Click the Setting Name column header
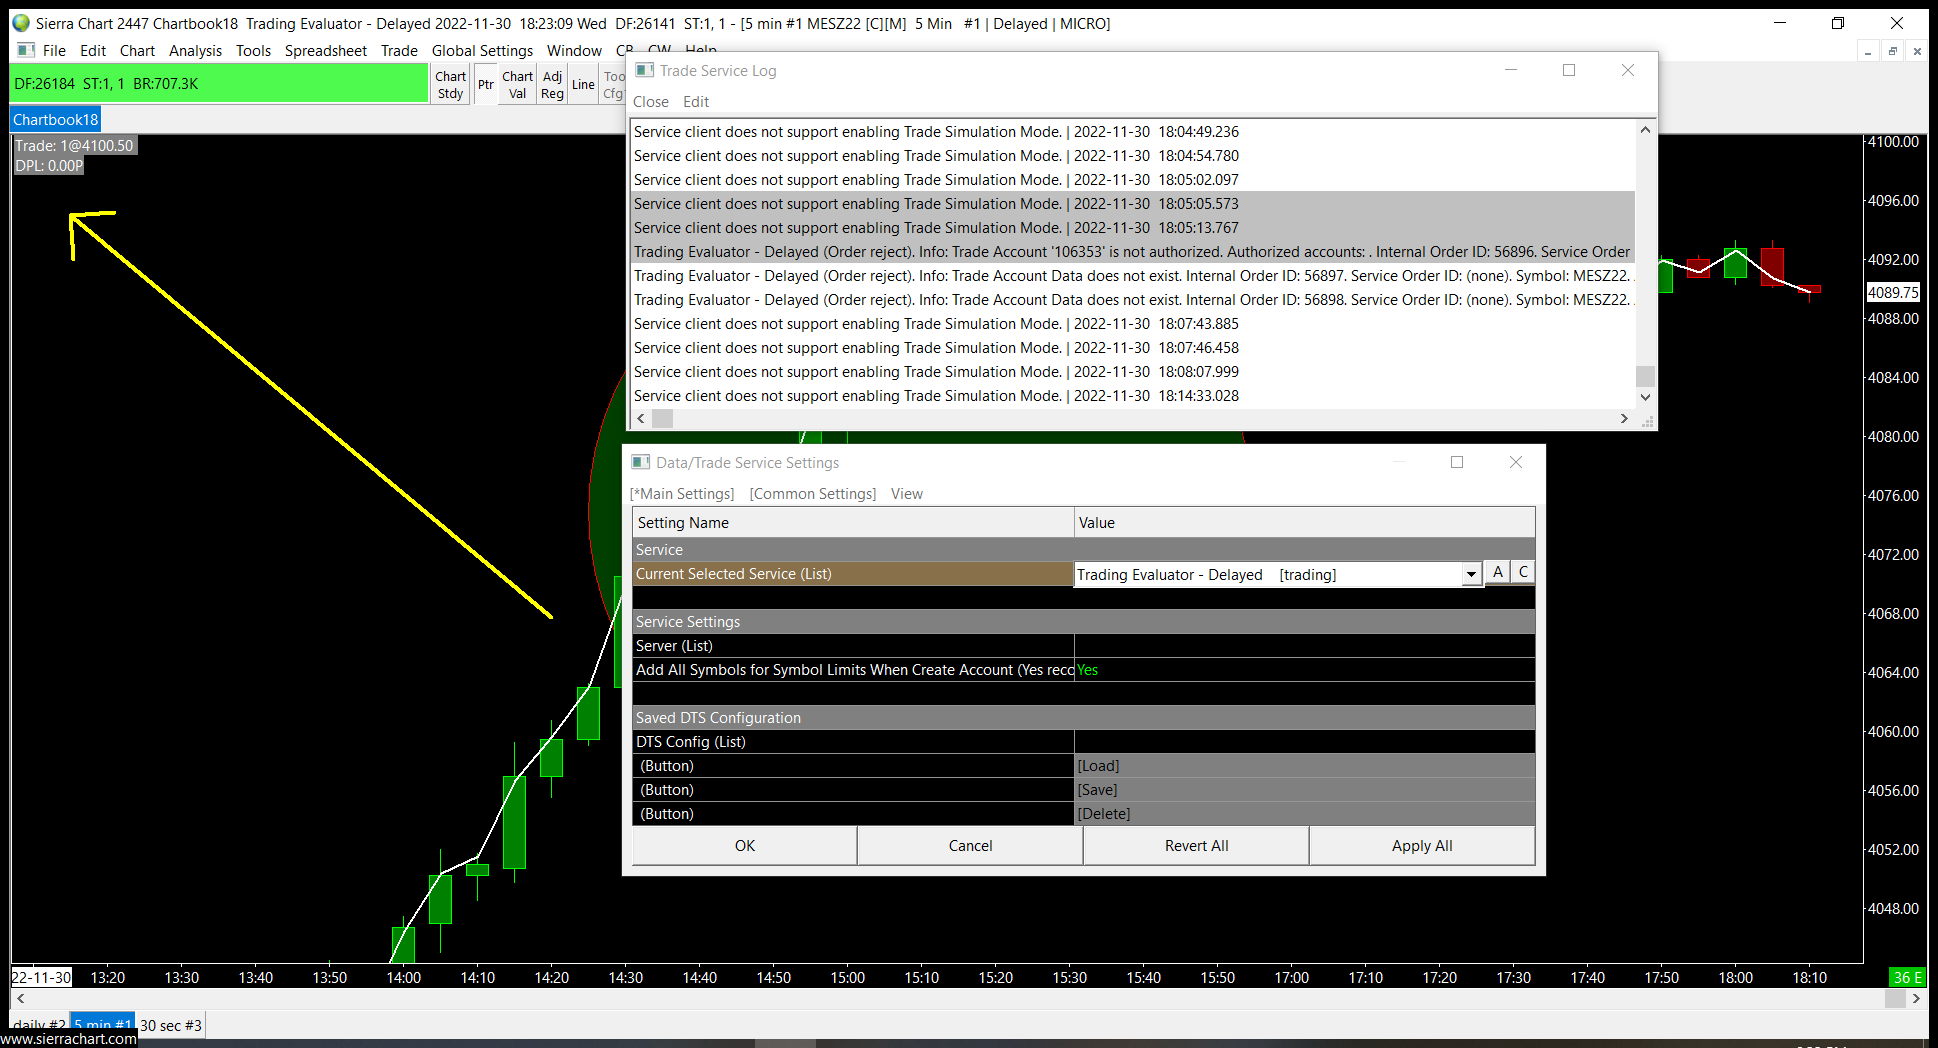1938x1048 pixels. 853,523
